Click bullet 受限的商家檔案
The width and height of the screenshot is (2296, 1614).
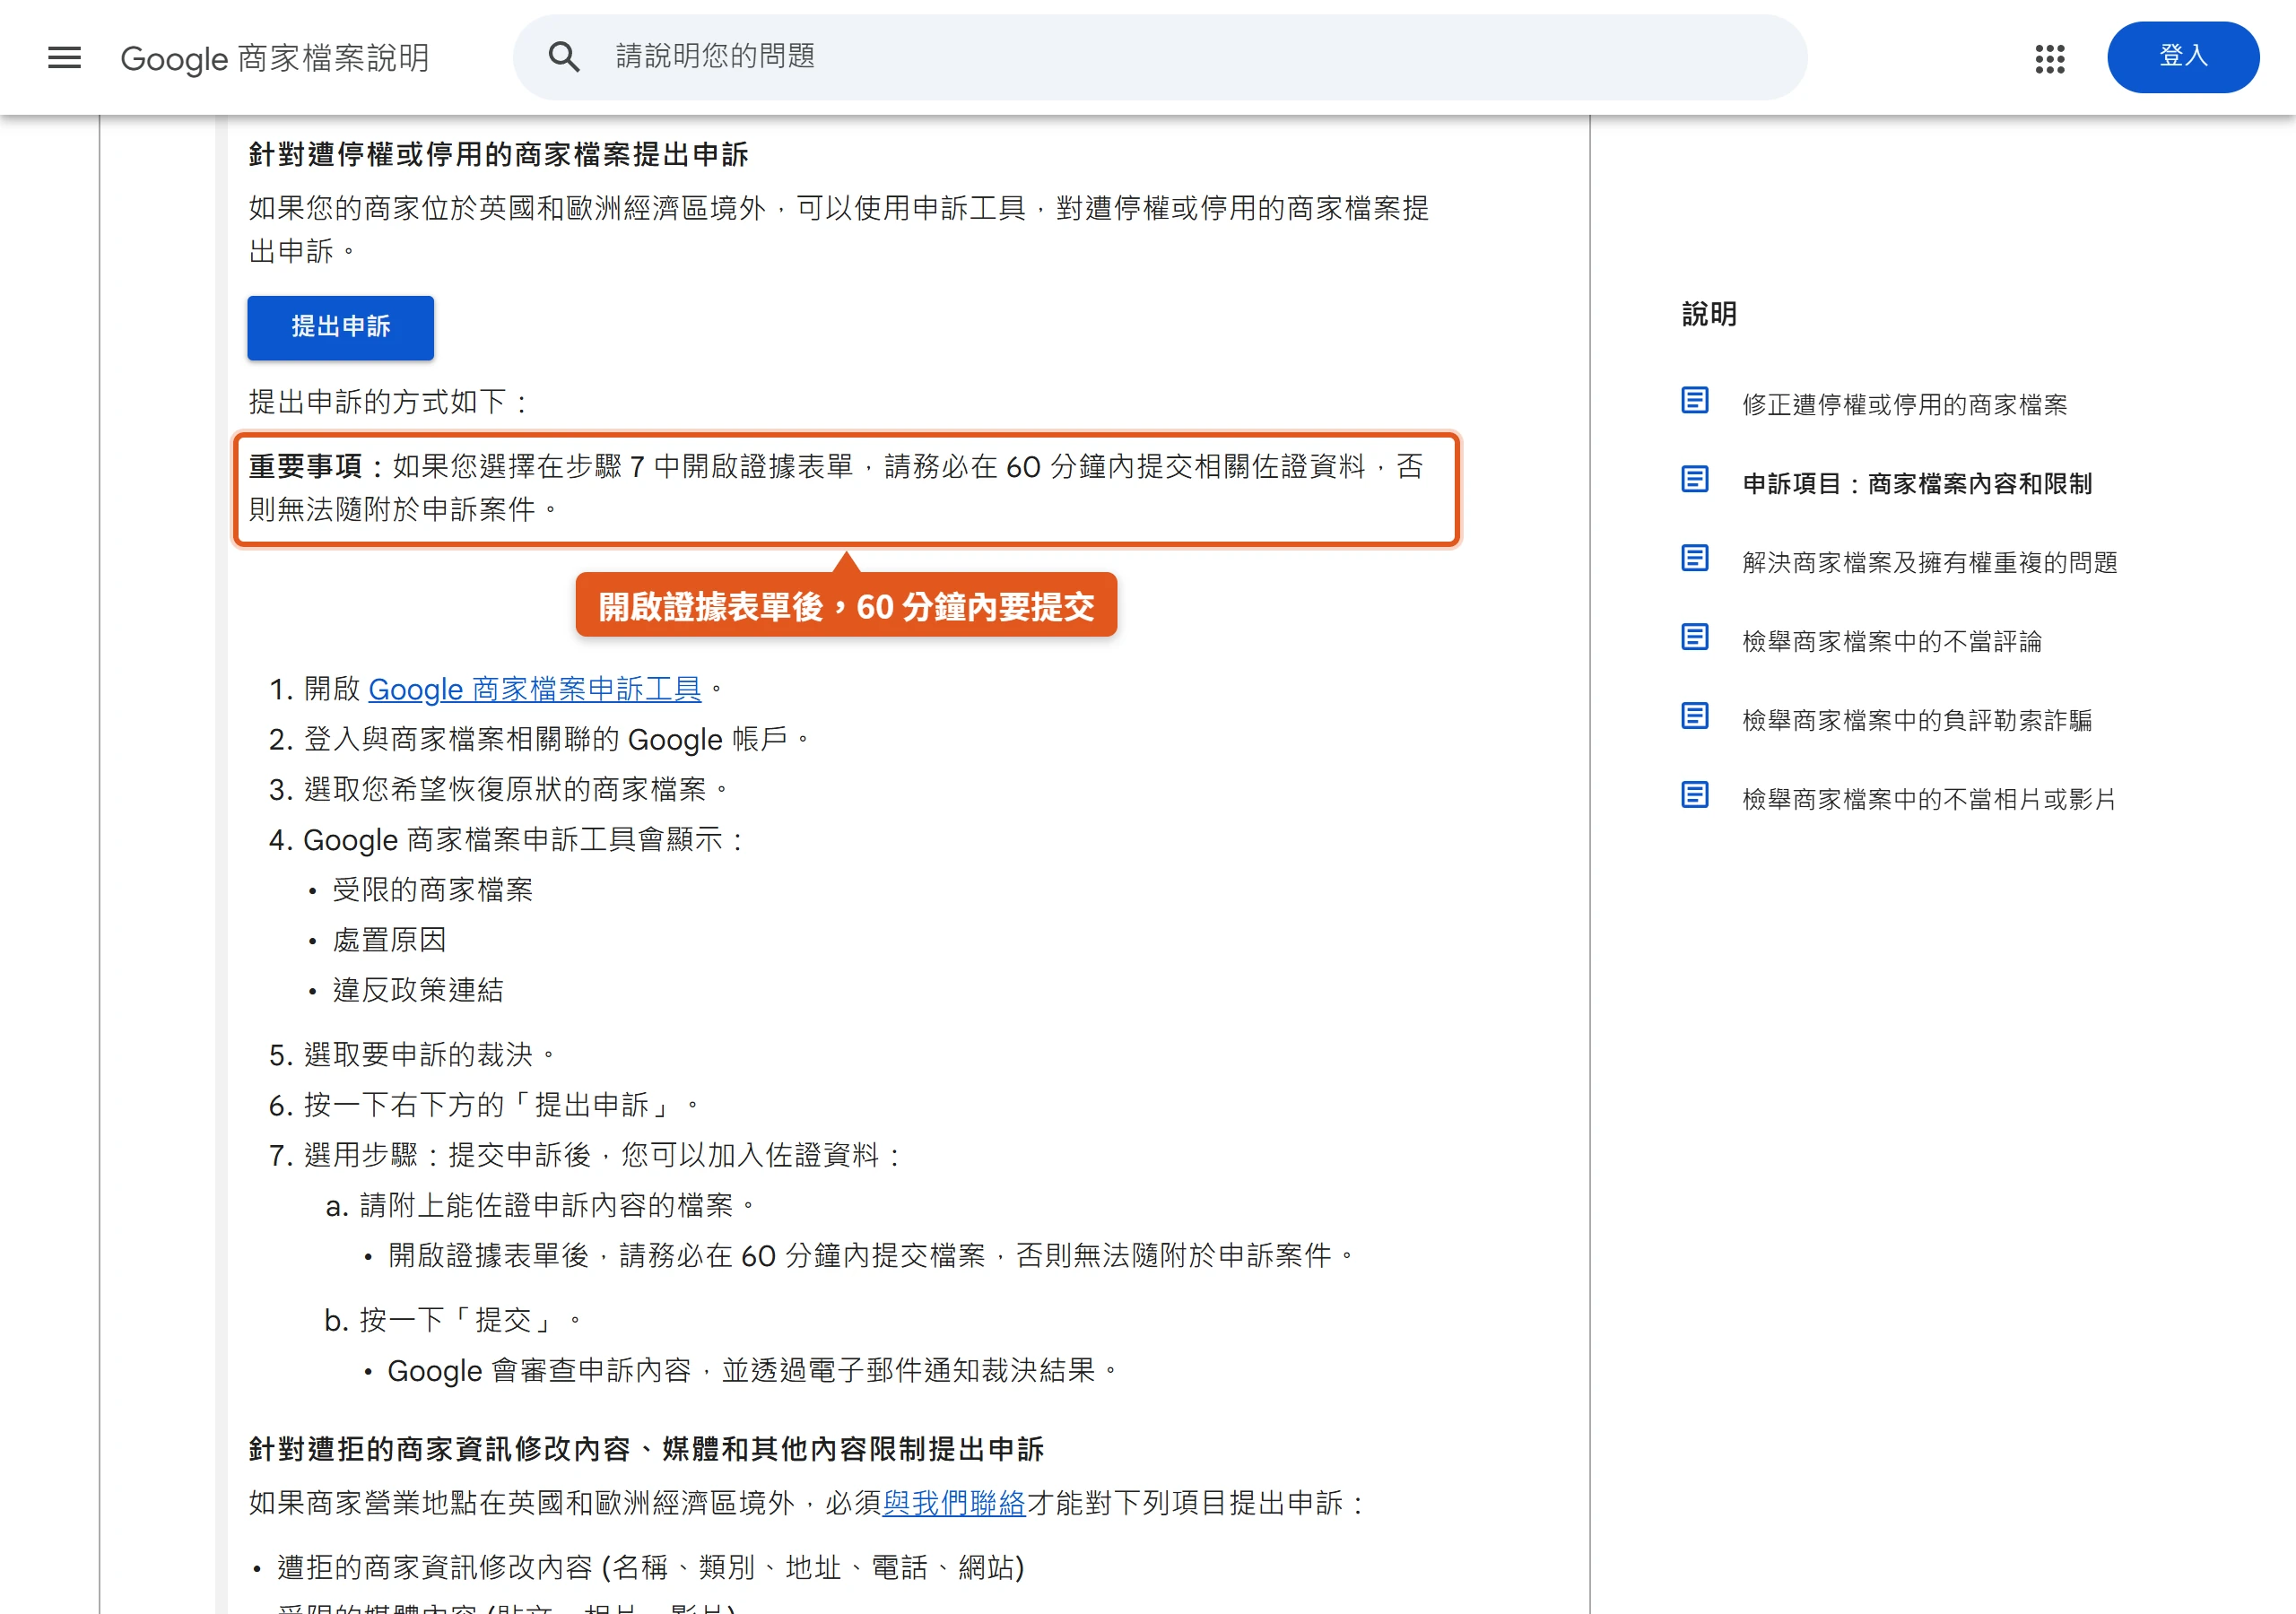432,889
